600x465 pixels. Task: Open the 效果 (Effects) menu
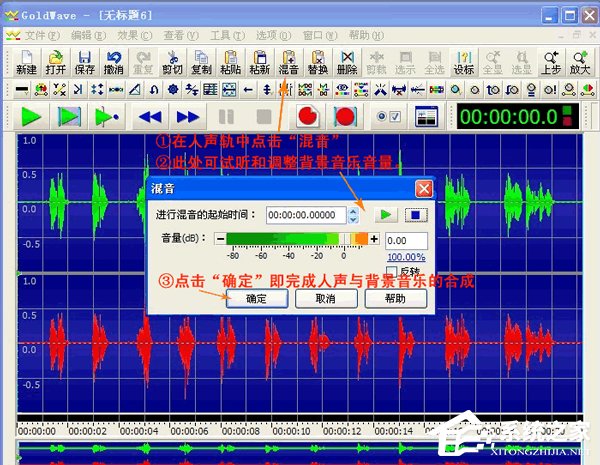(x=128, y=35)
